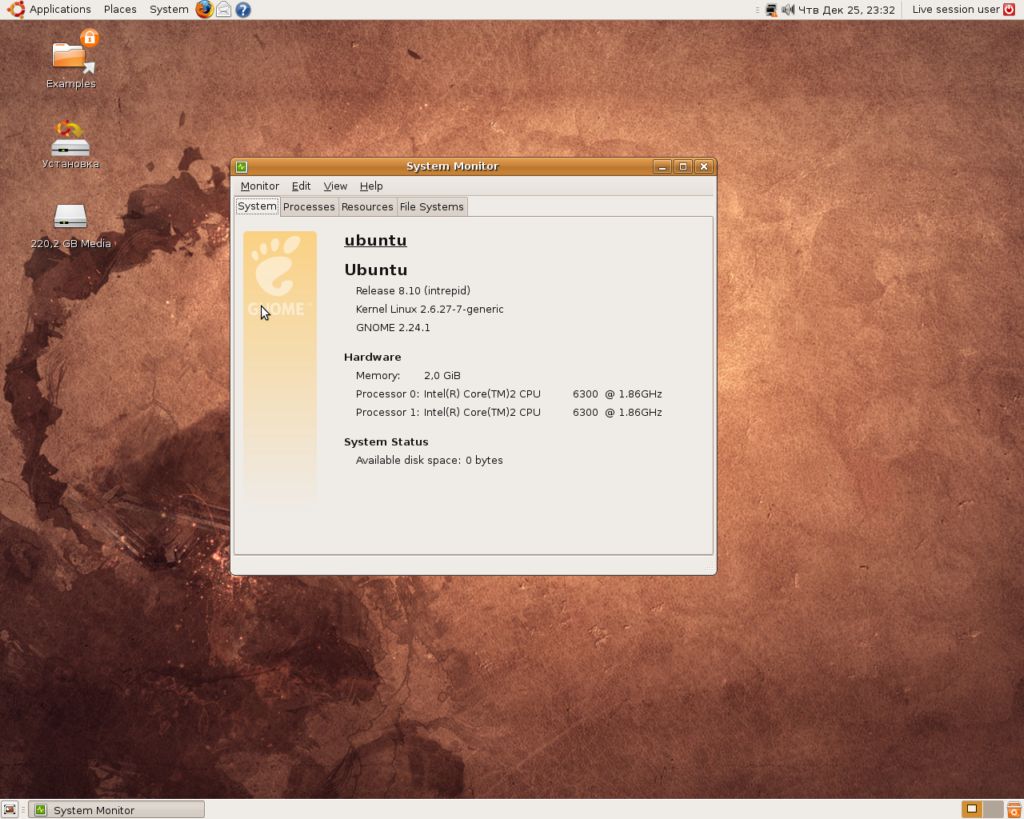Viewport: 1024px width, 819px height.
Task: Open the Monitor menu
Action: click(259, 186)
